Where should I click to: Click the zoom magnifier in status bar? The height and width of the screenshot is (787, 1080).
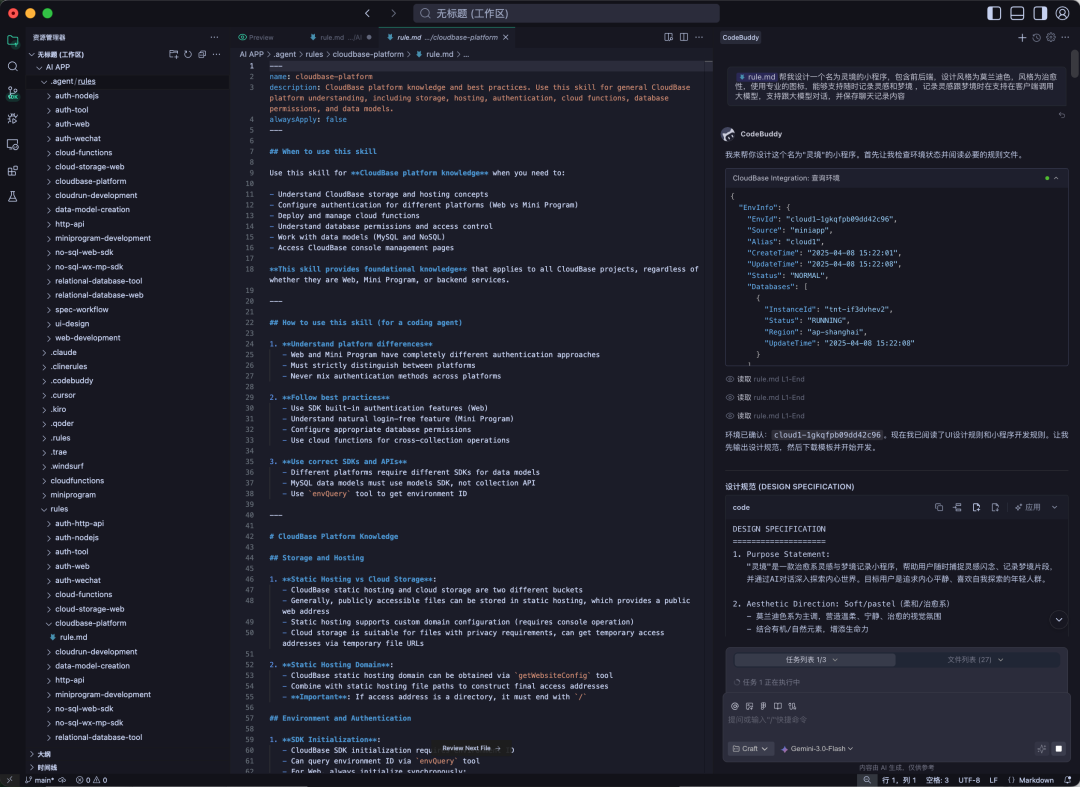tap(867, 780)
